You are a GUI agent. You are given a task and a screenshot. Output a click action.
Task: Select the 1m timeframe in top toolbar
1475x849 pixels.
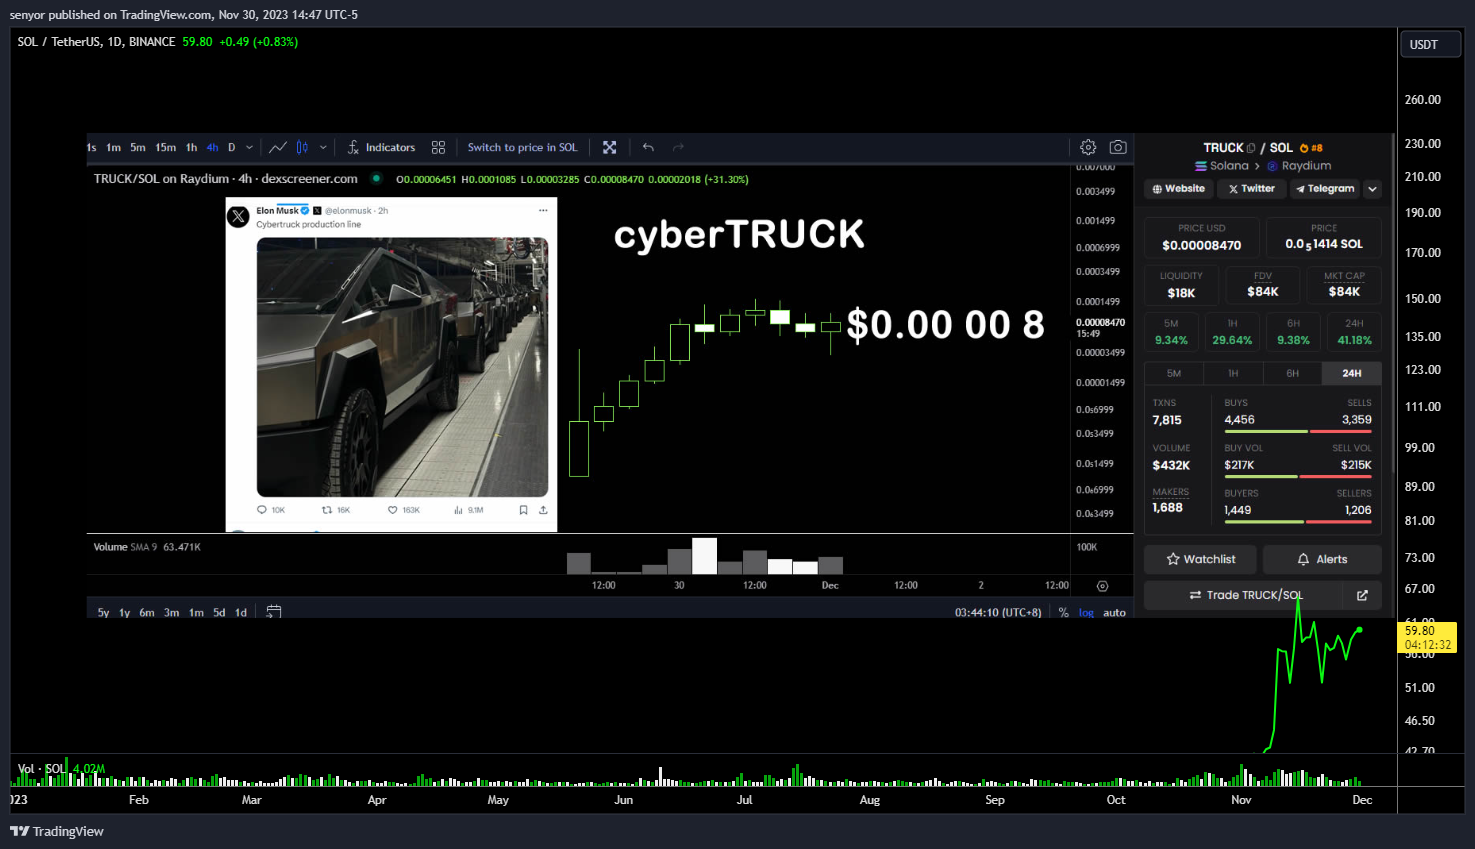click(x=114, y=147)
